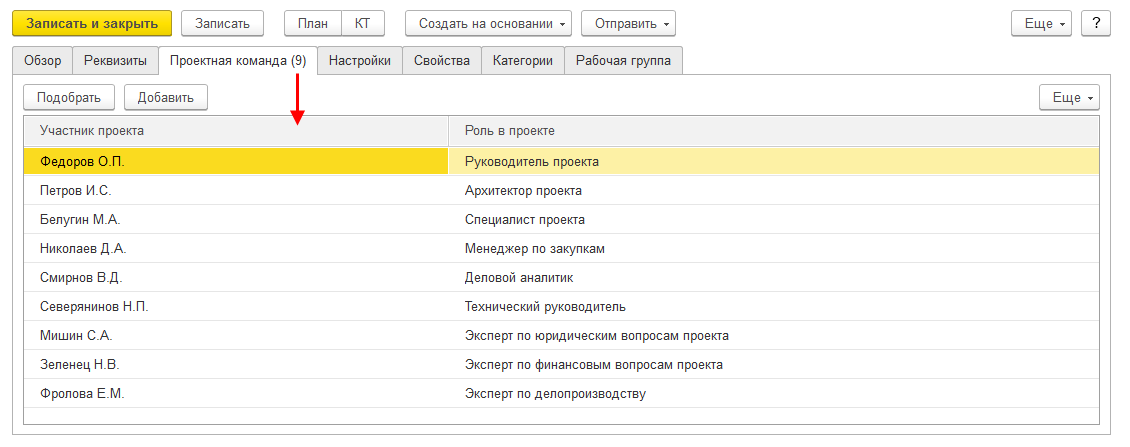Viewport: 1130px width, 447px height.
Task: Click 'Добавить' to add a participant
Action: (165, 97)
